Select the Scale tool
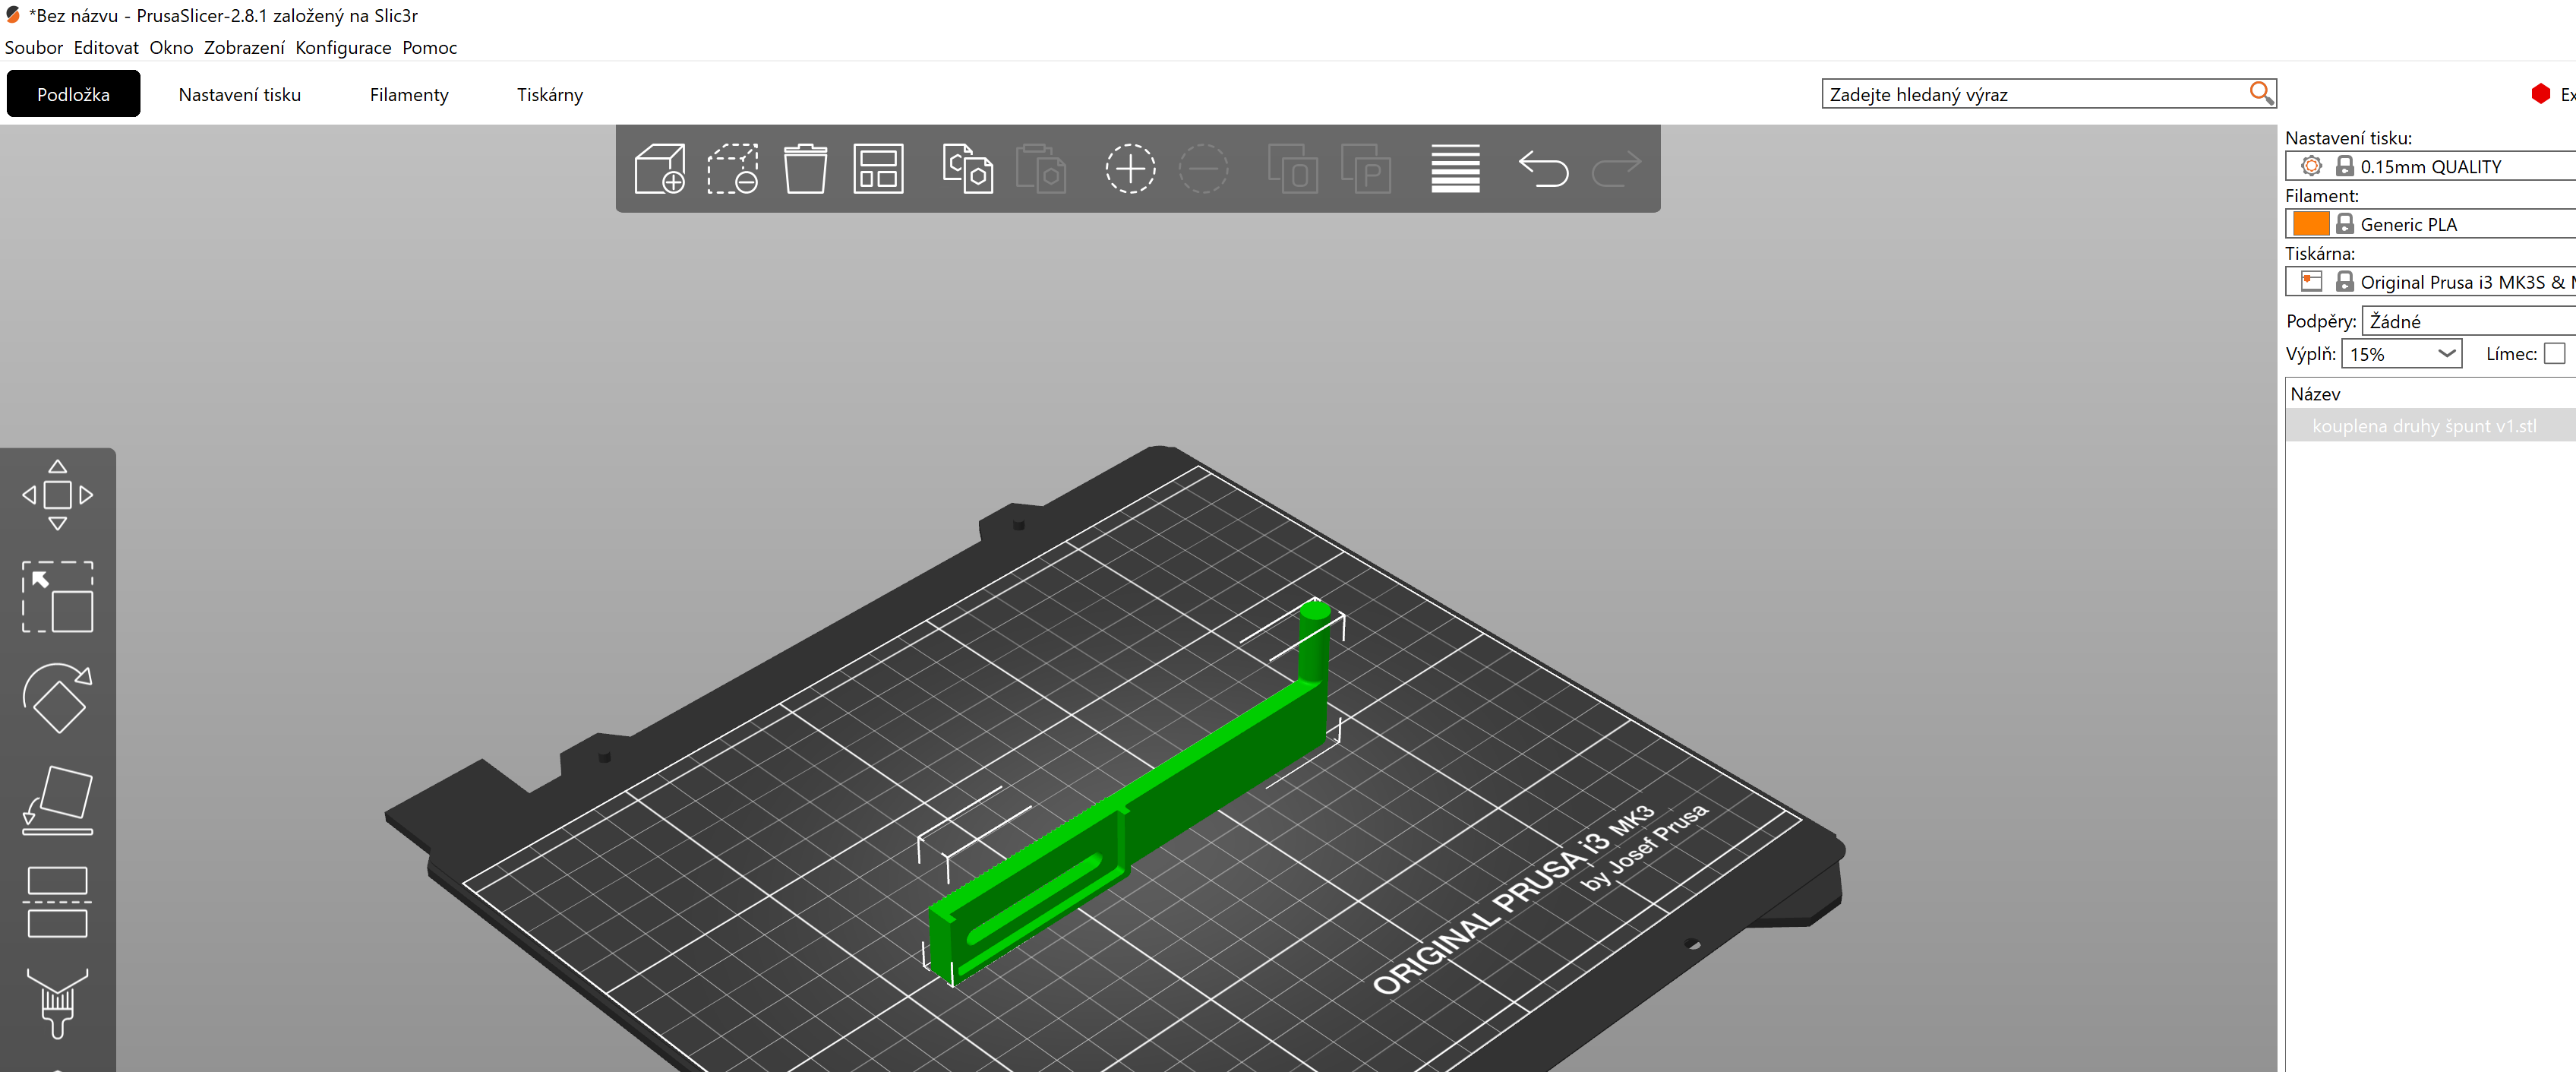The width and height of the screenshot is (2576, 1072). coord(58,596)
